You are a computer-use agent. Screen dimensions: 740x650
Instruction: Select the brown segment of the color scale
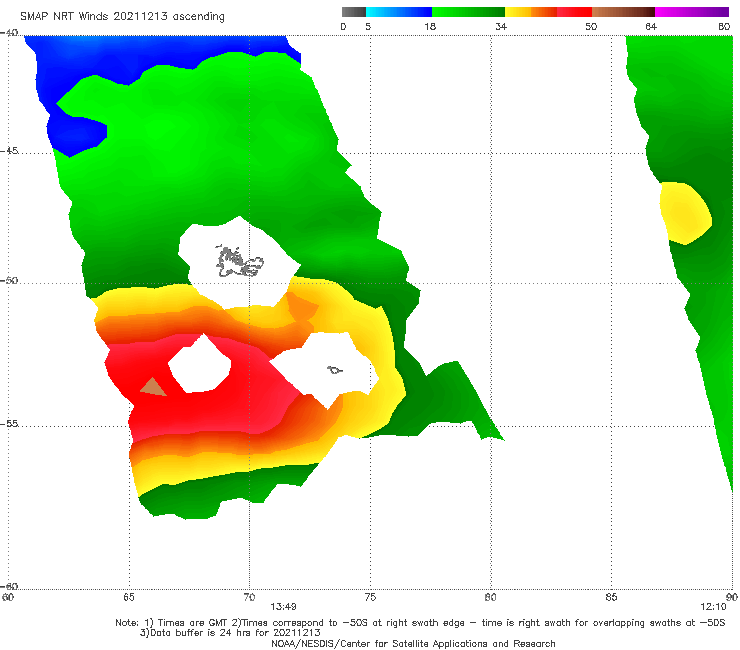623,12
